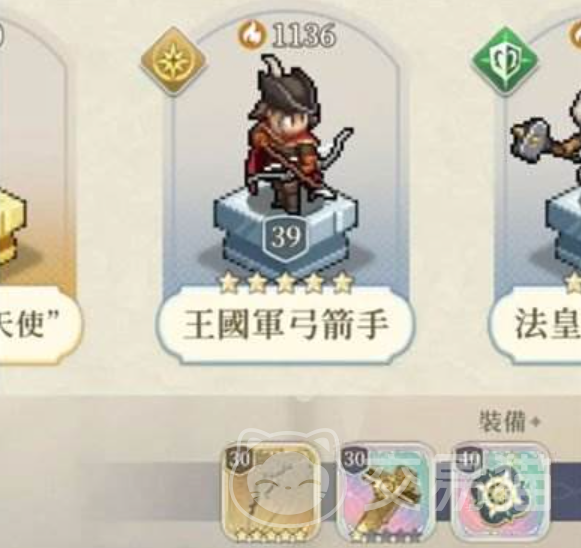Select the 王國軍弓箭手 name label
The width and height of the screenshot is (581, 548).
click(285, 325)
